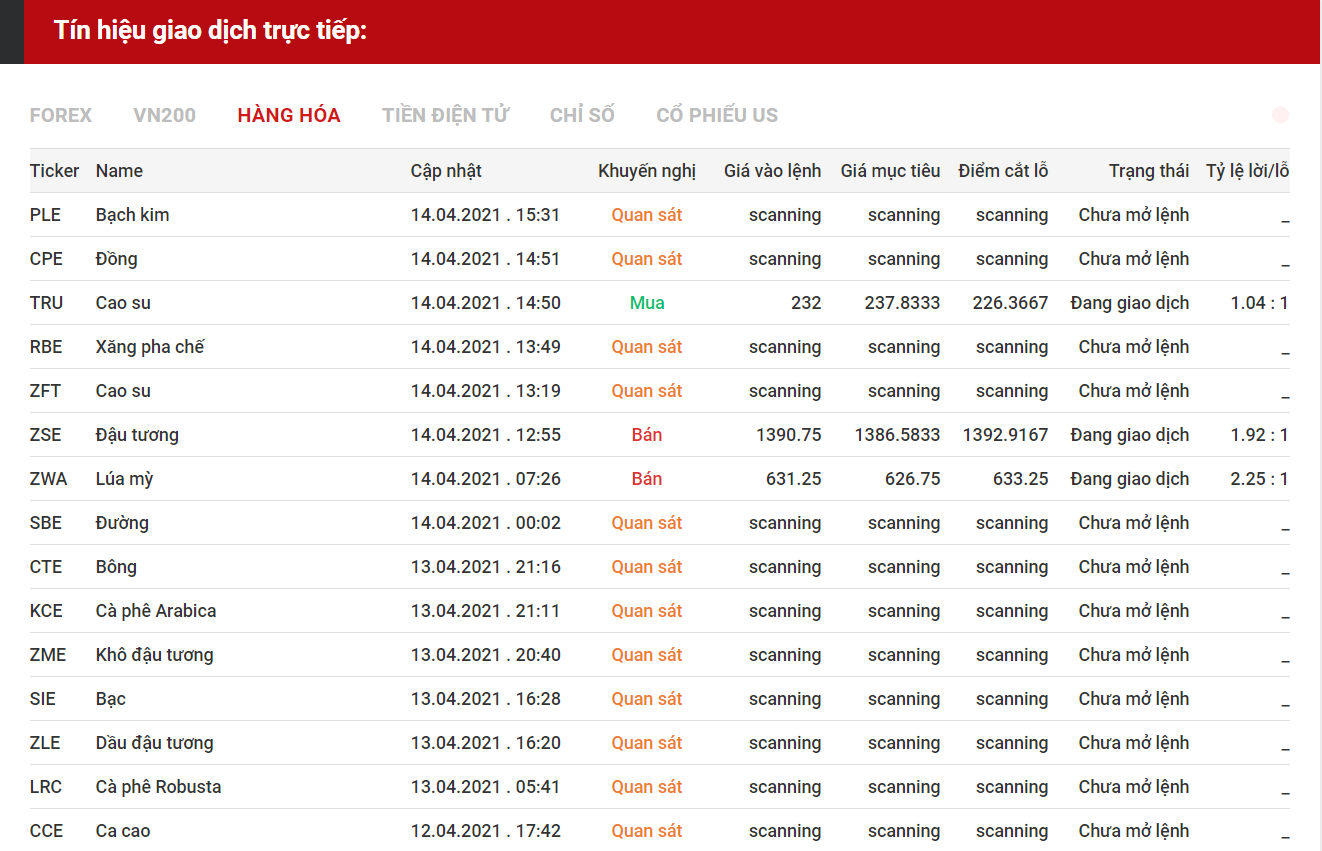
Task: Click entry price 232 in TRU row
Action: (806, 303)
